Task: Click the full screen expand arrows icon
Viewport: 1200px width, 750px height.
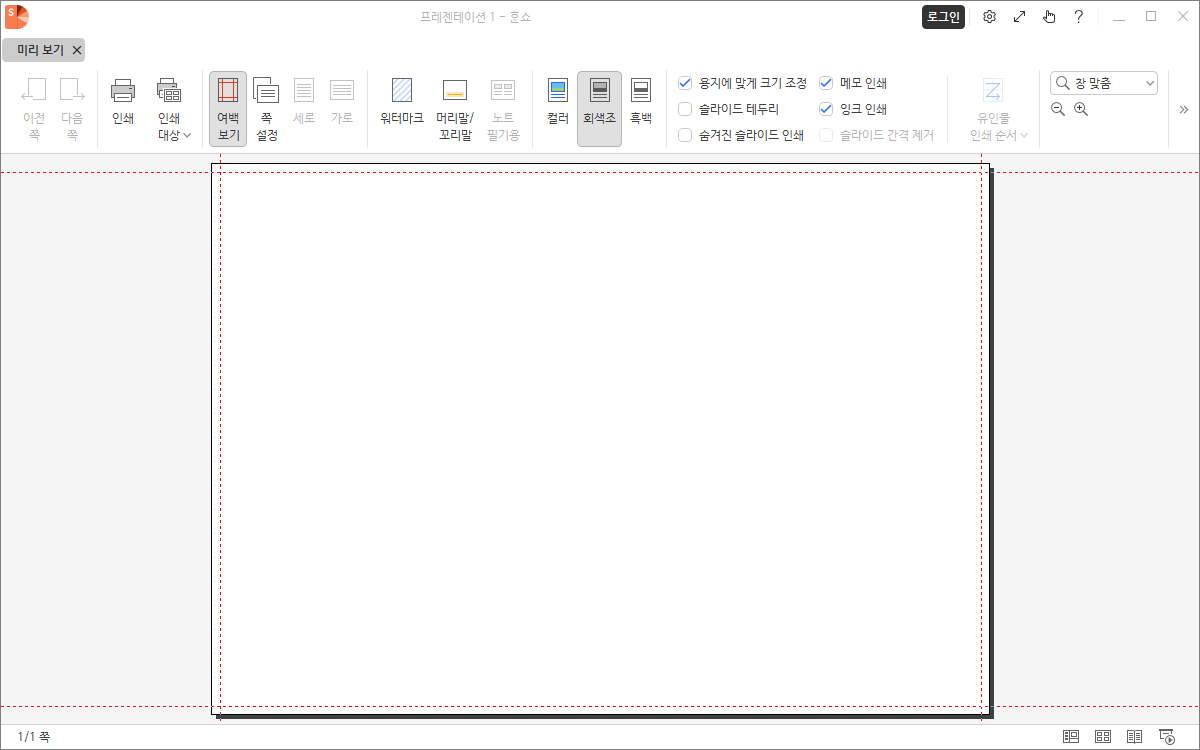Action: click(x=1019, y=17)
